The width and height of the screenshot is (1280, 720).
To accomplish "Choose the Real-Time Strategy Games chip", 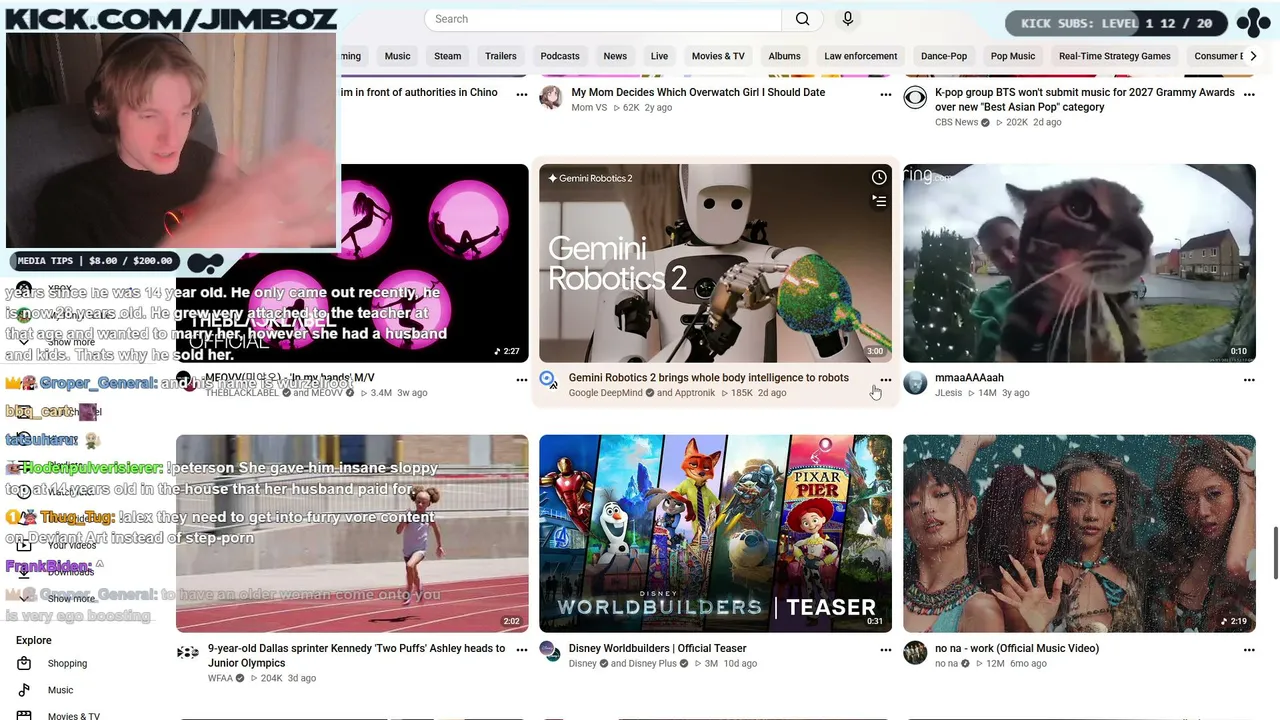I will [1115, 56].
